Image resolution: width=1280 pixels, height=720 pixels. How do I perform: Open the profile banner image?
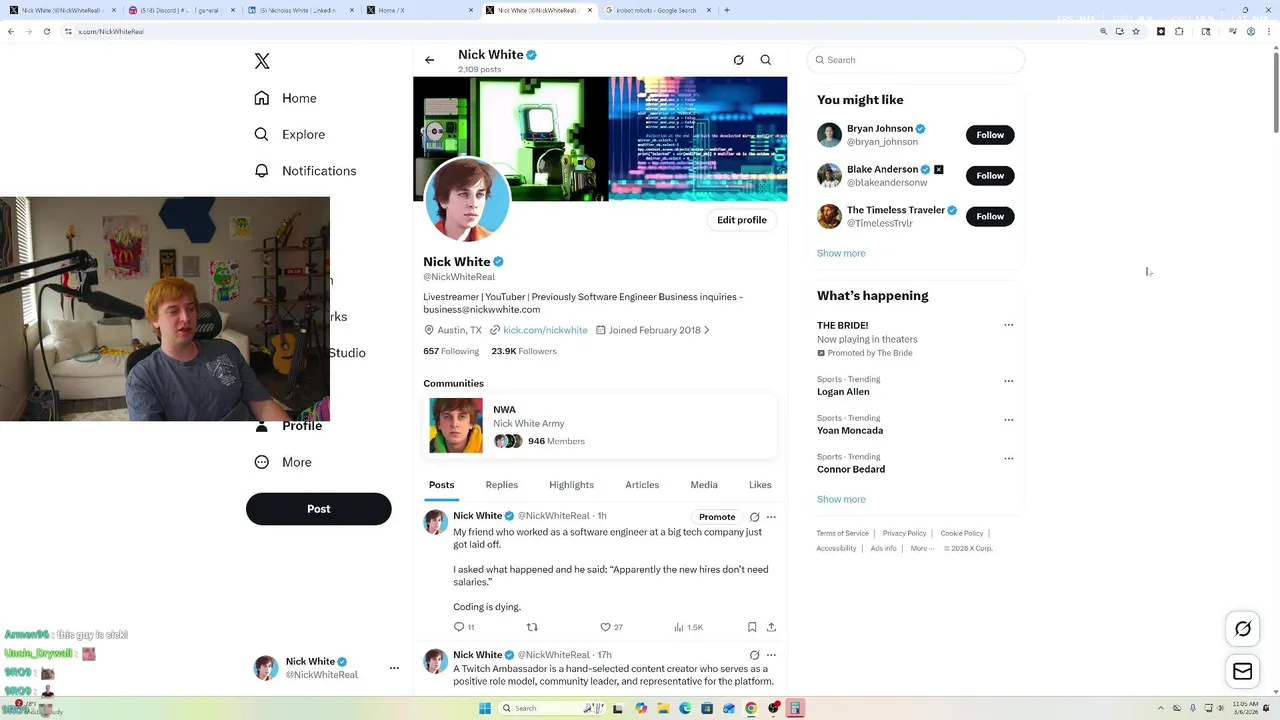tap(600, 138)
